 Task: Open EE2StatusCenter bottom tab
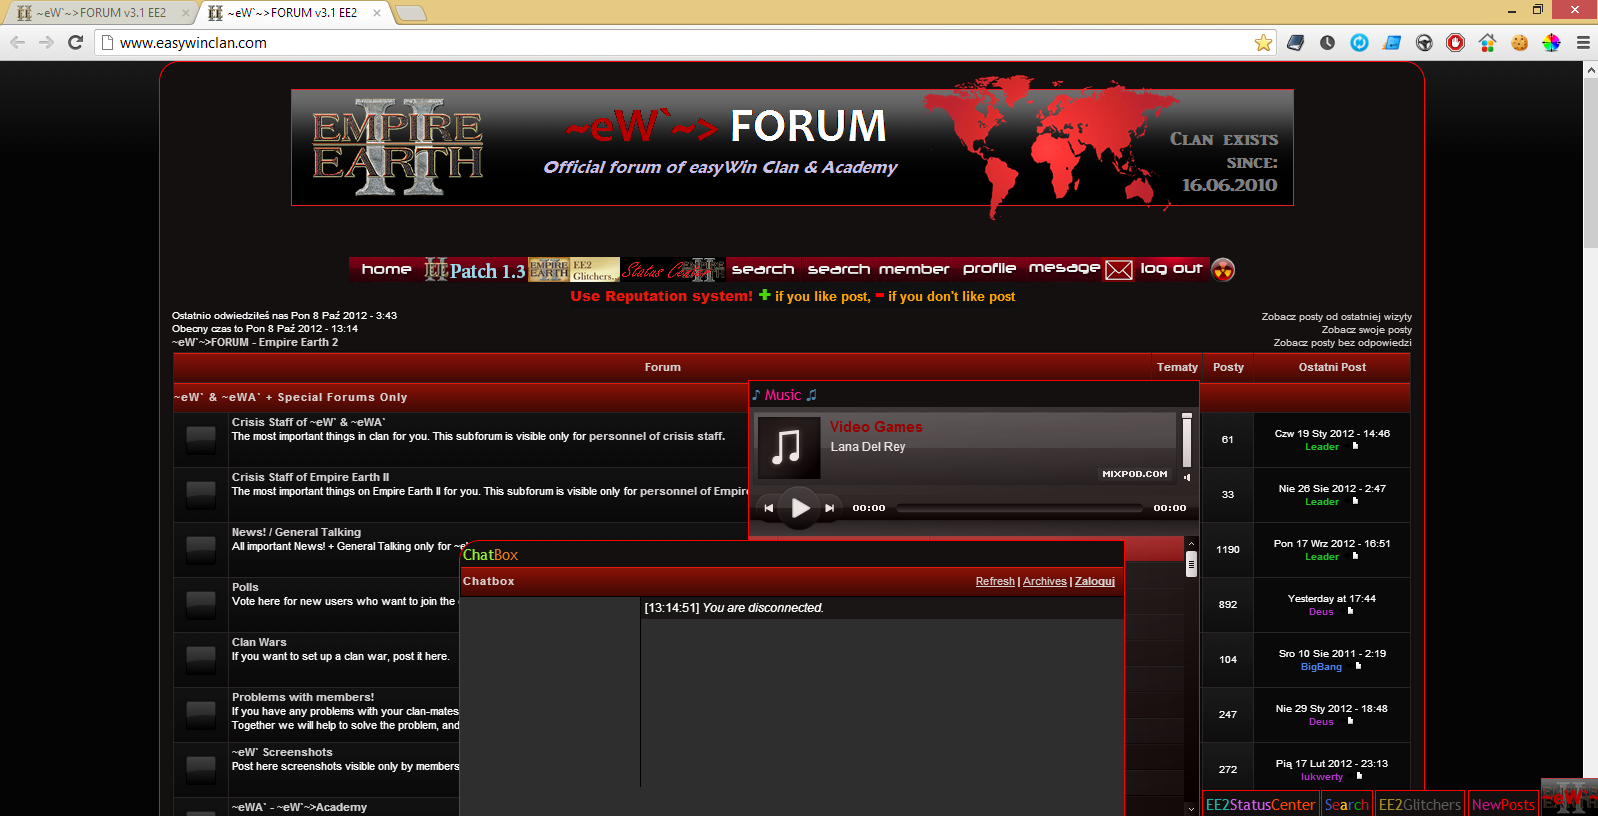point(1260,804)
